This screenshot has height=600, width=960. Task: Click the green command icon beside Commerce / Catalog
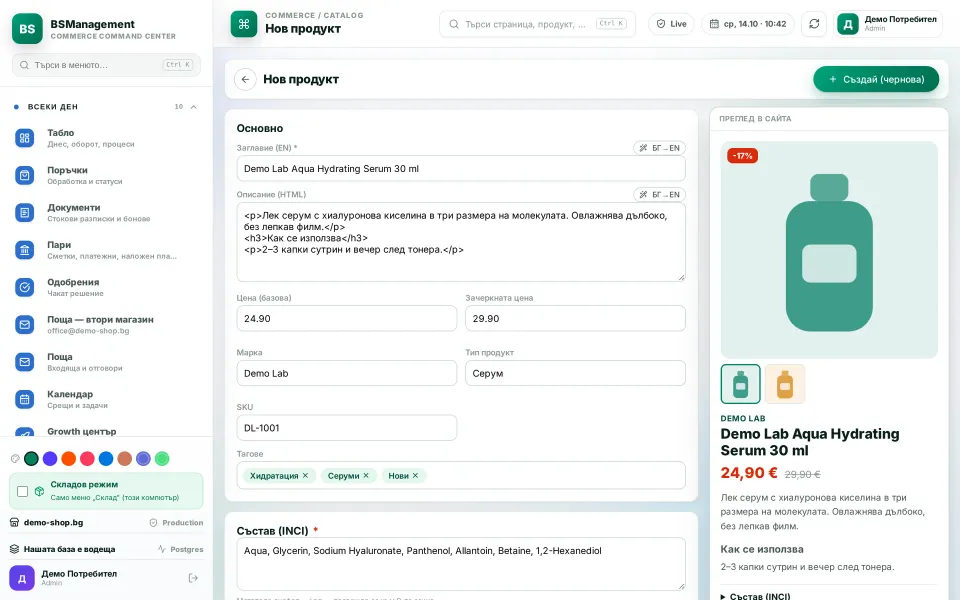[x=244, y=24]
